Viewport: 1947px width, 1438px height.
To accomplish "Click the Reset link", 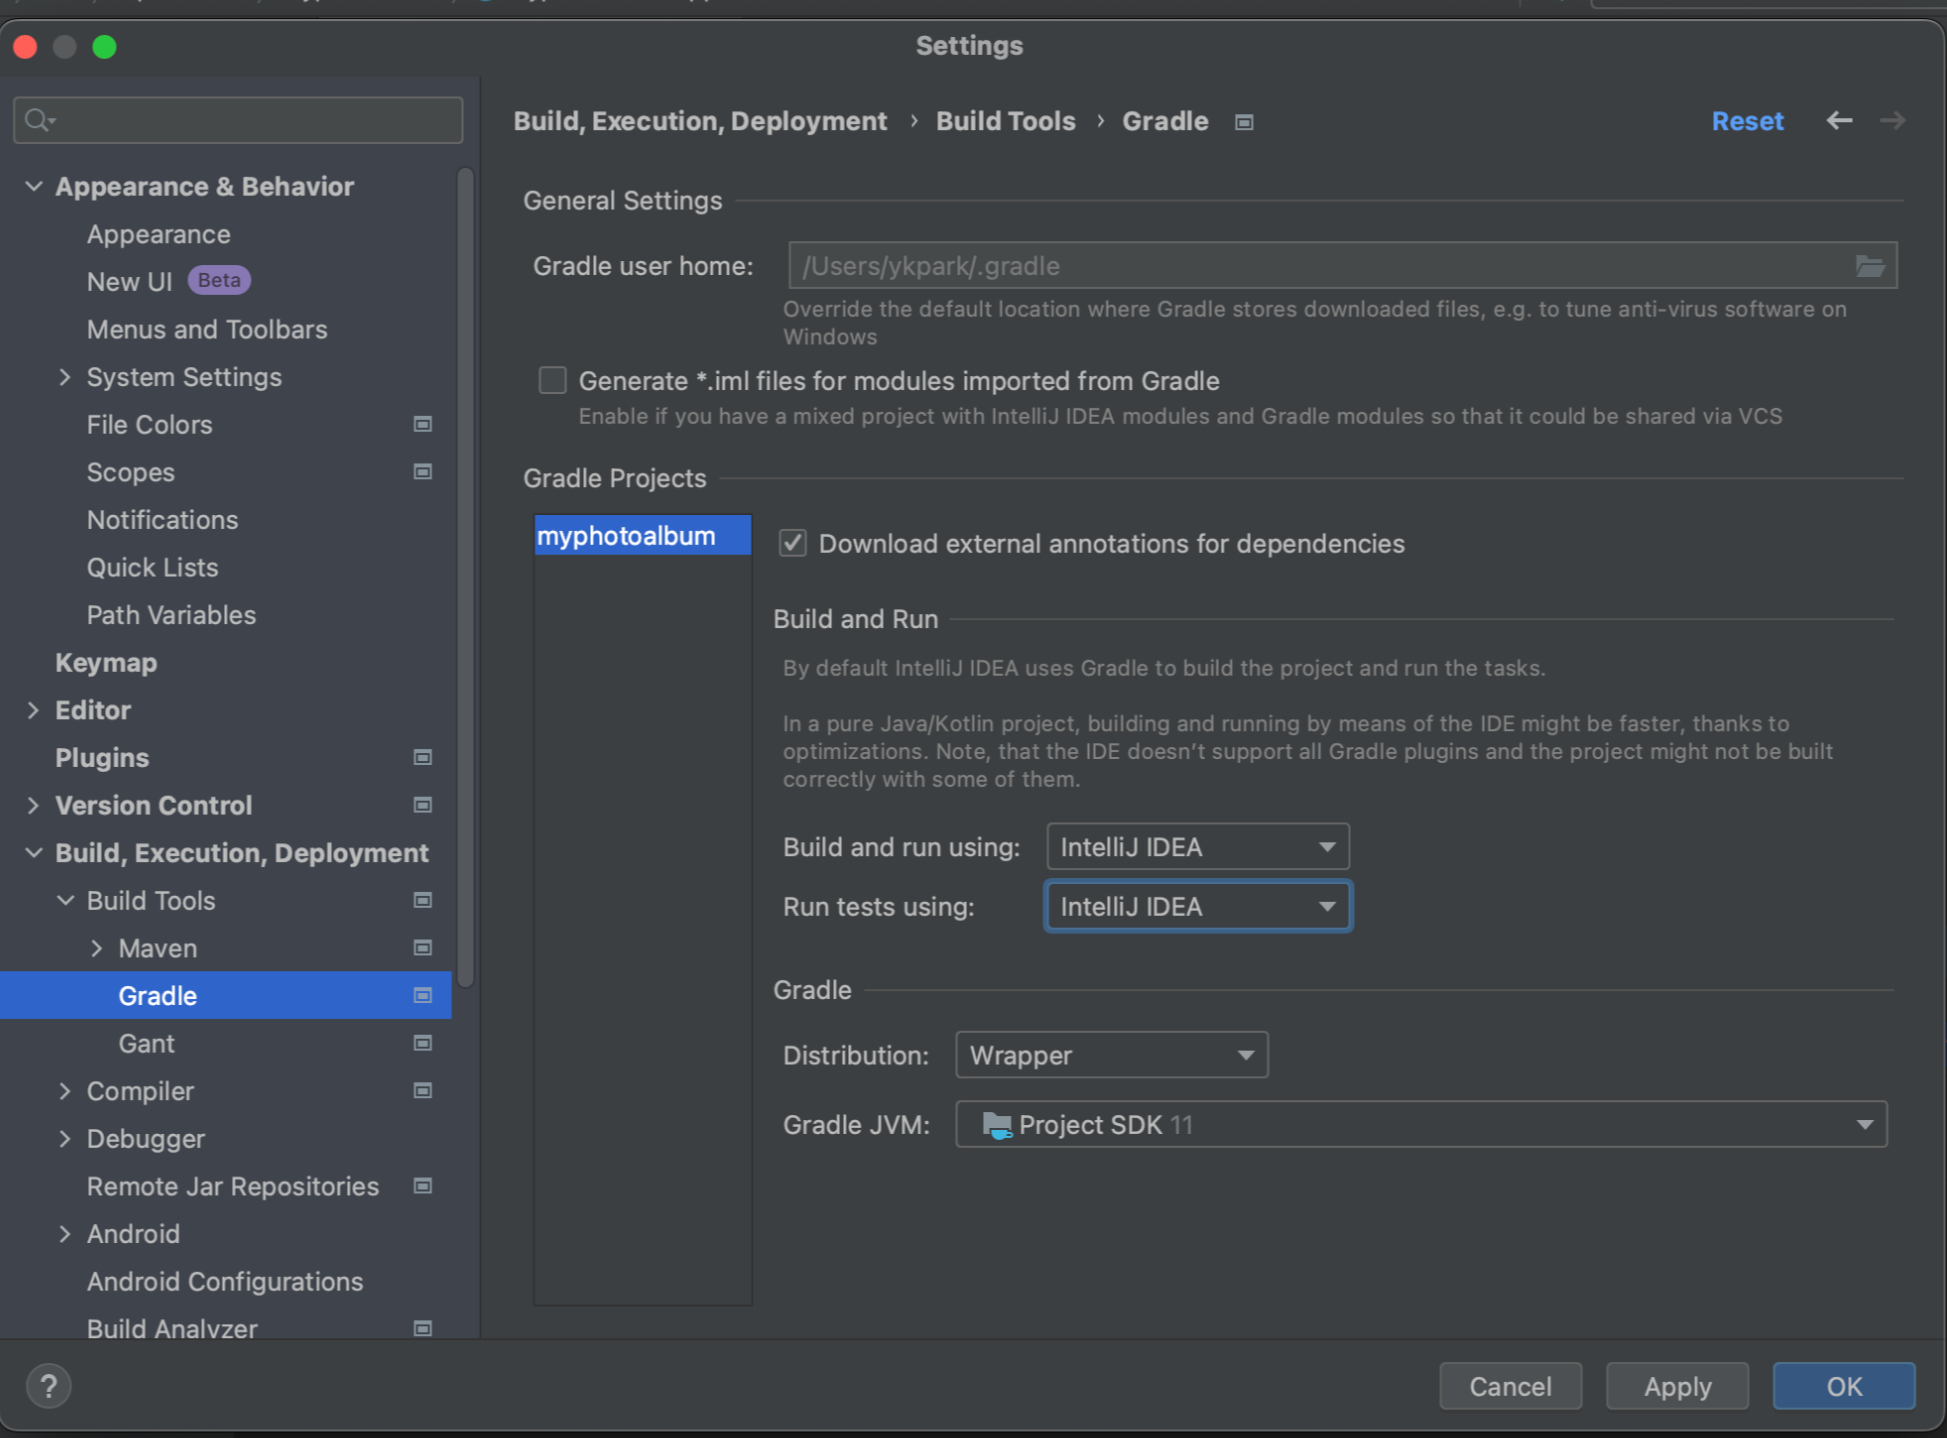I will 1746,121.
